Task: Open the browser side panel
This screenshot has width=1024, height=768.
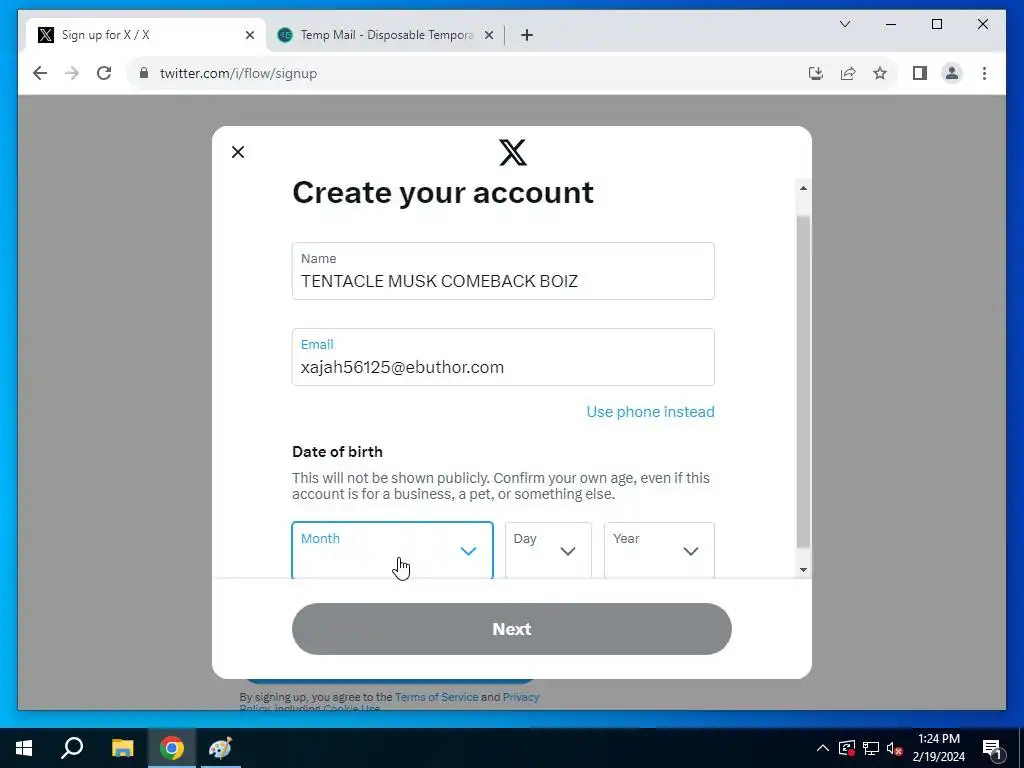Action: click(920, 73)
